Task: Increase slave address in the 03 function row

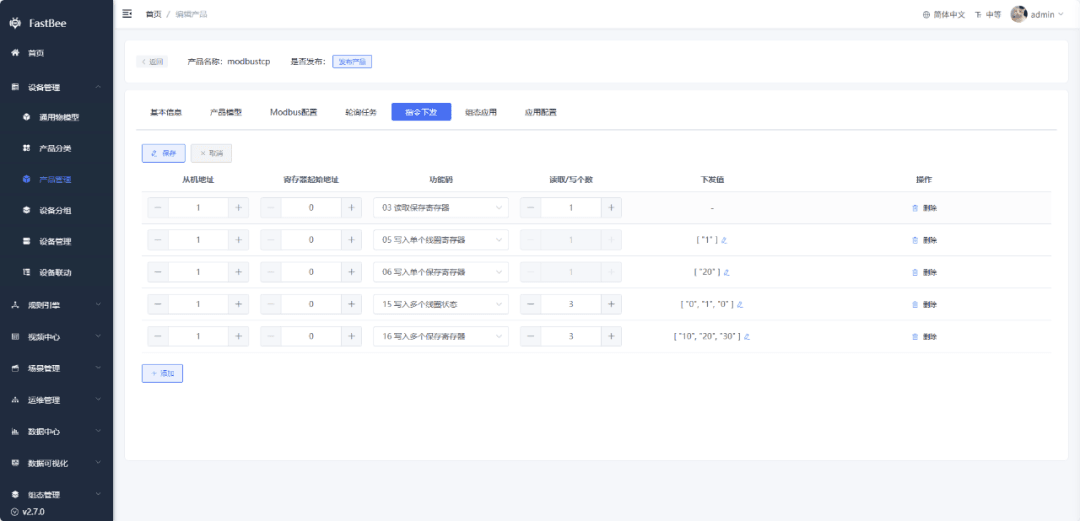Action: click(238, 207)
